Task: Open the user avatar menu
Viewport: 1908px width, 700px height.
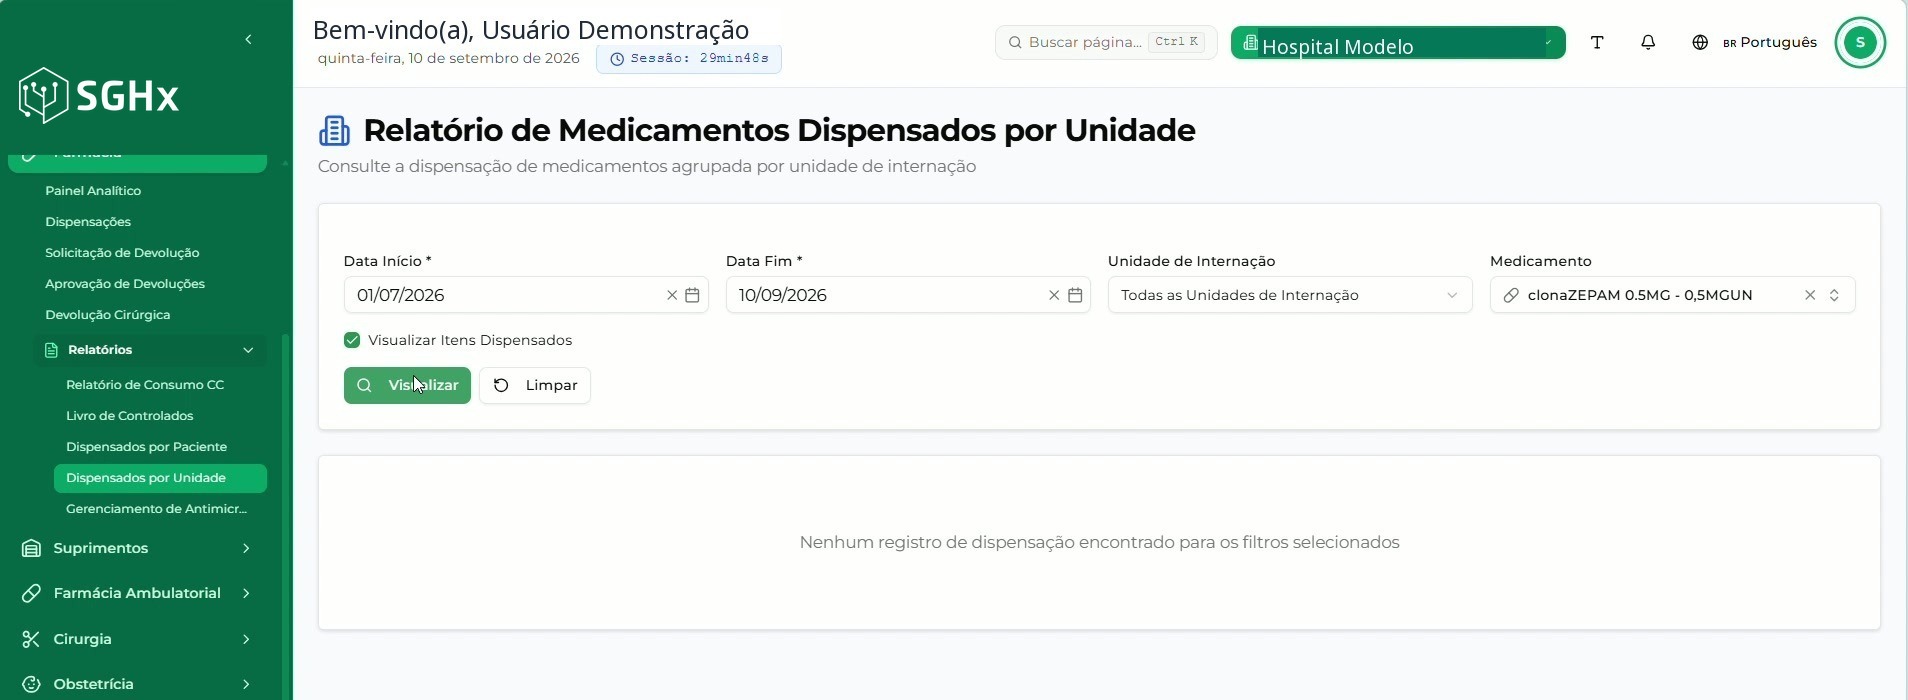Action: (x=1860, y=42)
